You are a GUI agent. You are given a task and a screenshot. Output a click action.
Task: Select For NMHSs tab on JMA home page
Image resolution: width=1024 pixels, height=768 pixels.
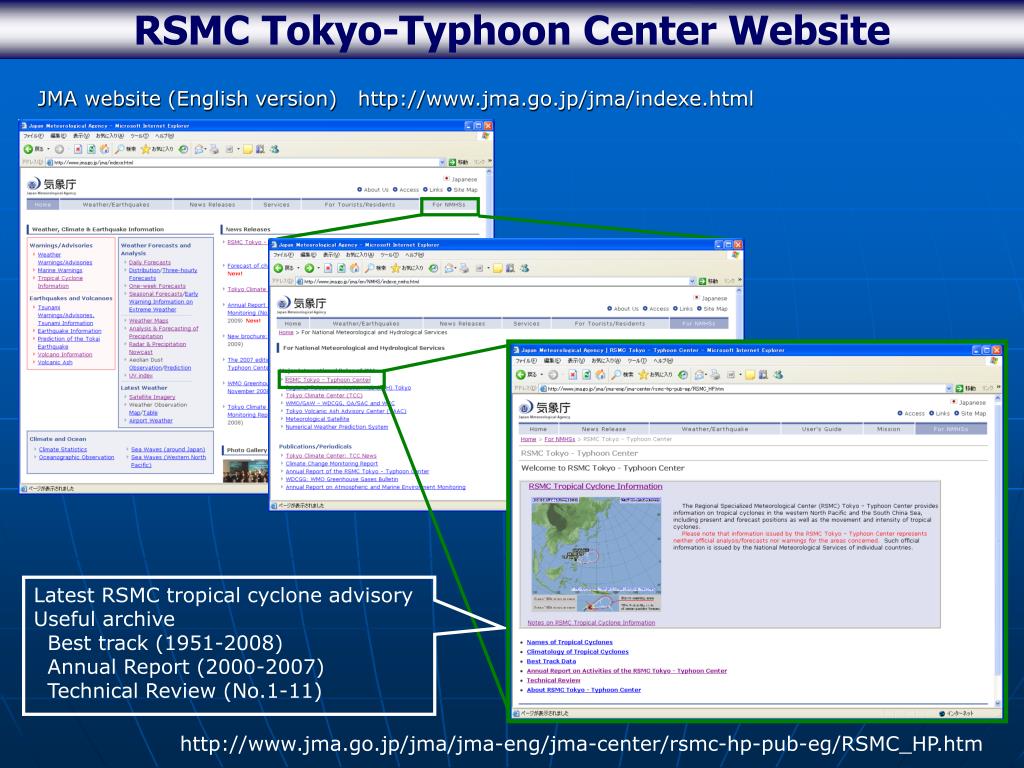(449, 204)
